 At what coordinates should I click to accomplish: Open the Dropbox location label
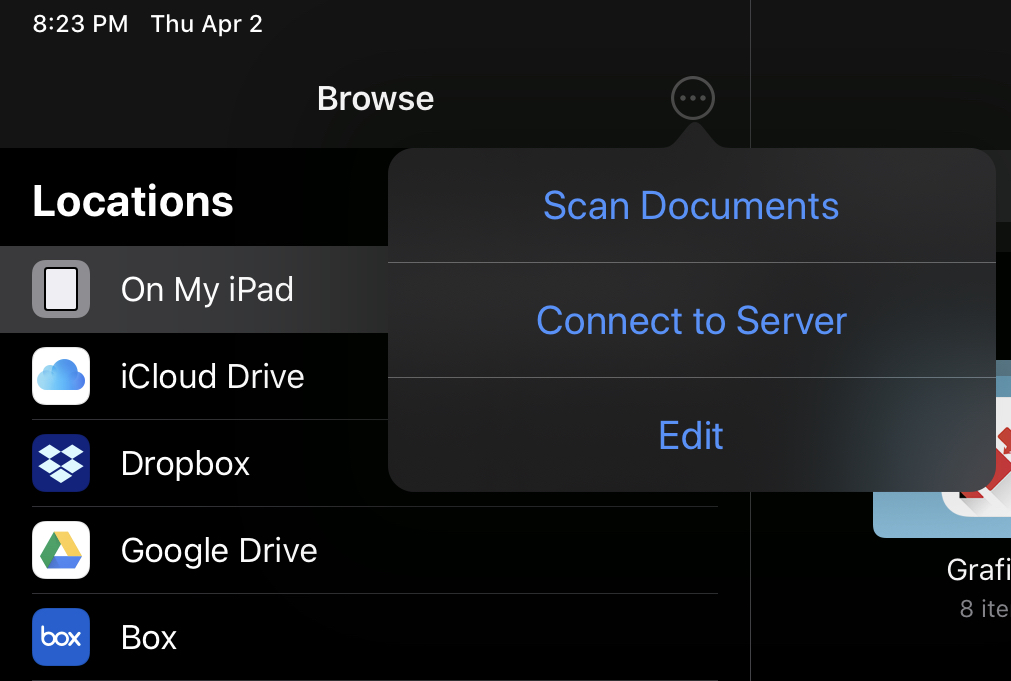tap(185, 464)
